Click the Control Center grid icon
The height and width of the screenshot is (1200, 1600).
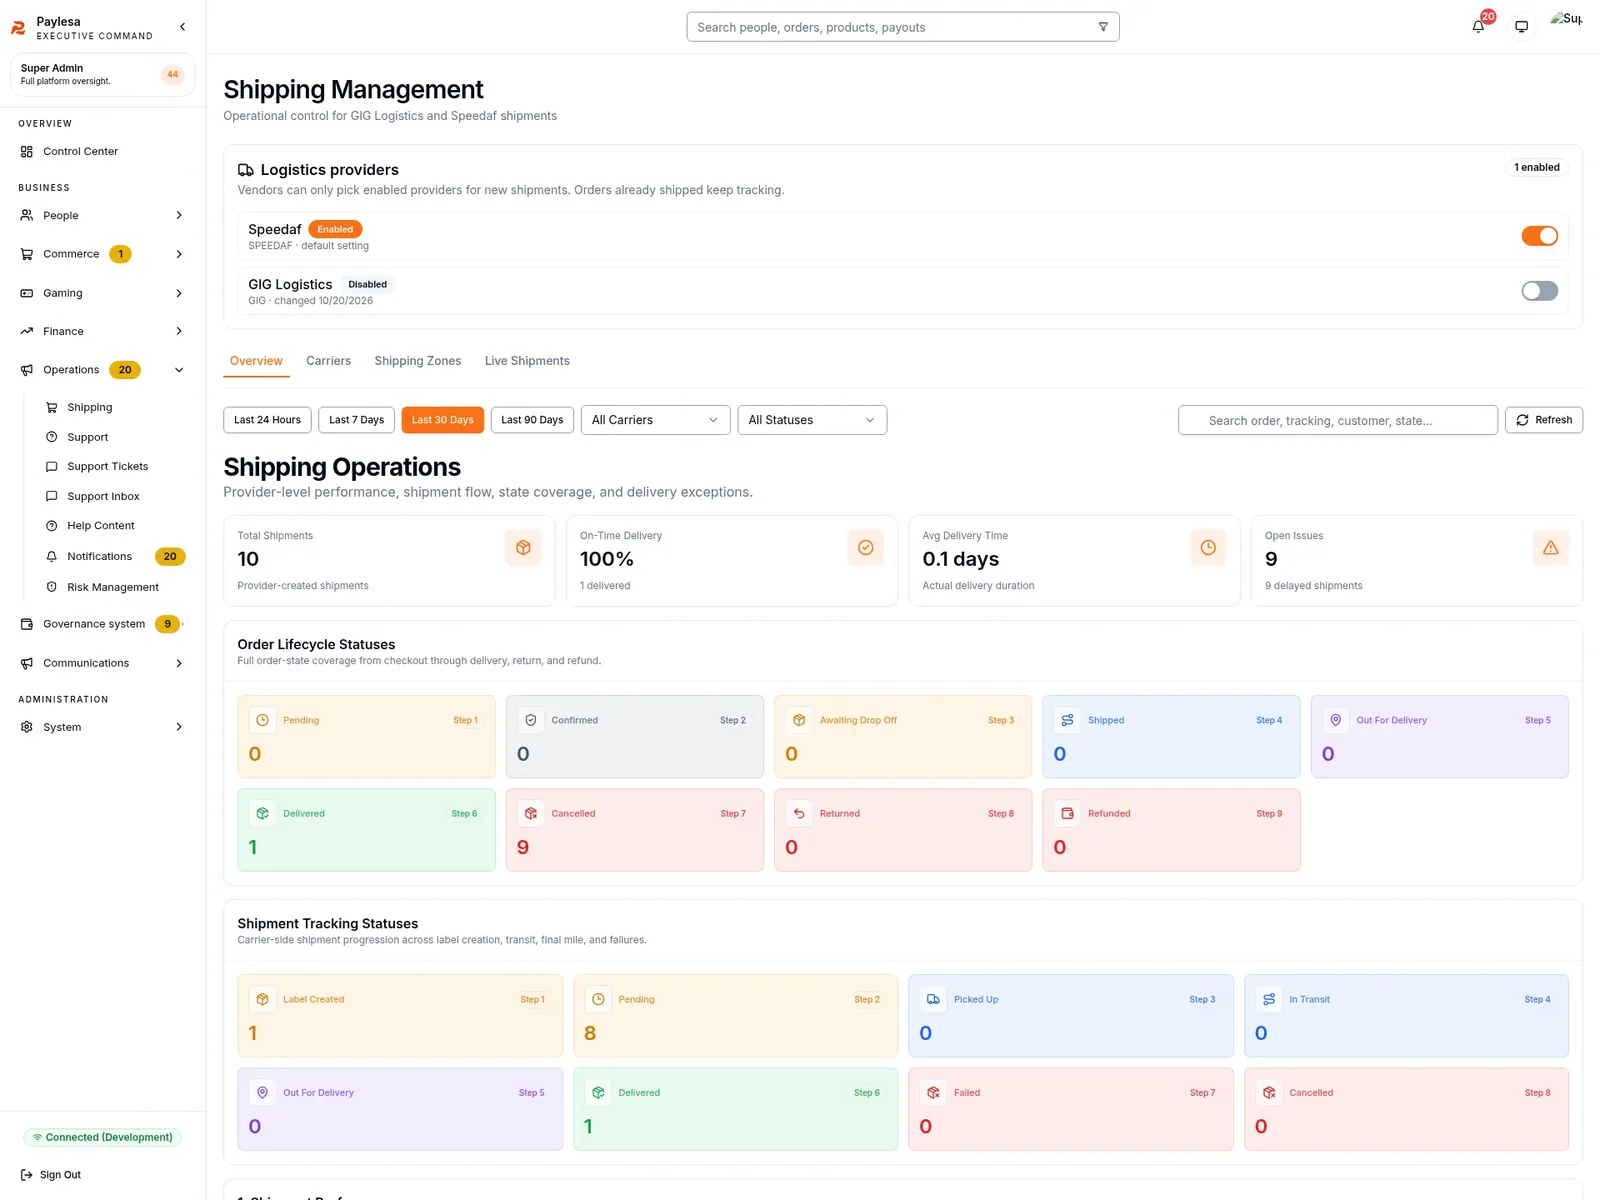(27, 152)
